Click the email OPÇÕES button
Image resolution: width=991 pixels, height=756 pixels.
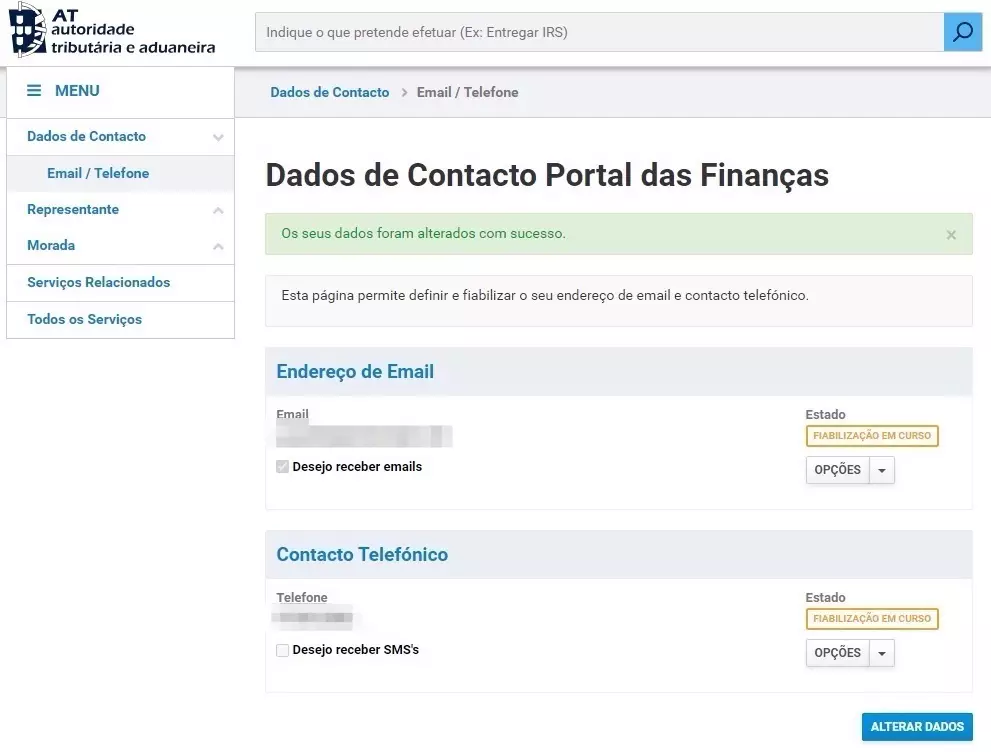tap(837, 470)
